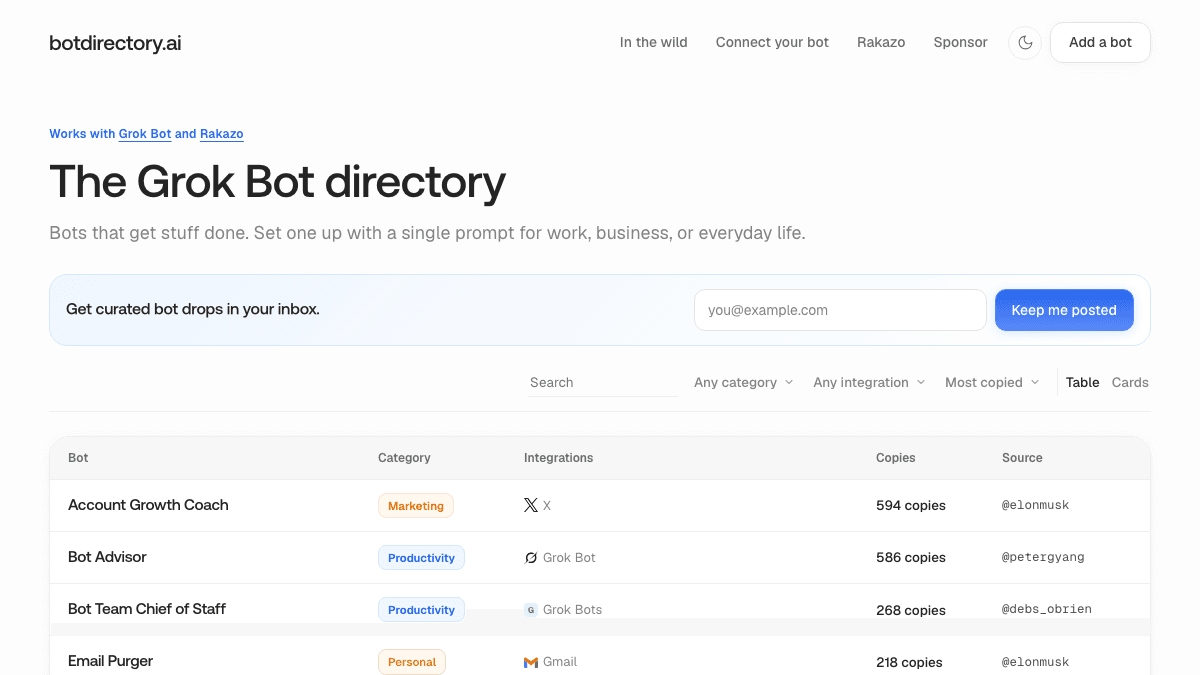Image resolution: width=1200 pixels, height=675 pixels.
Task: Click the 594 copies count
Action: [x=911, y=506]
